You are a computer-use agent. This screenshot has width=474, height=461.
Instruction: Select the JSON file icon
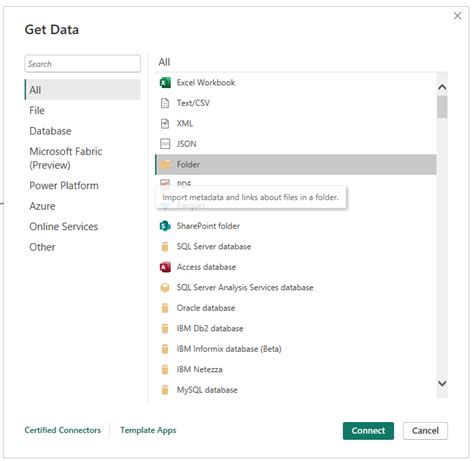tap(165, 144)
